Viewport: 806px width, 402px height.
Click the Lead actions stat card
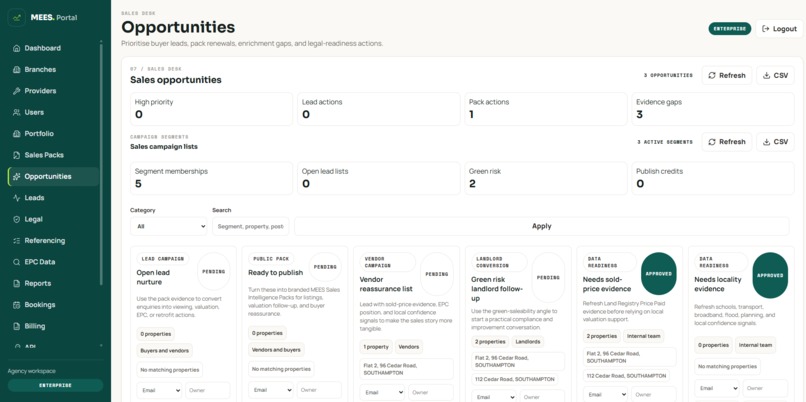[378, 109]
